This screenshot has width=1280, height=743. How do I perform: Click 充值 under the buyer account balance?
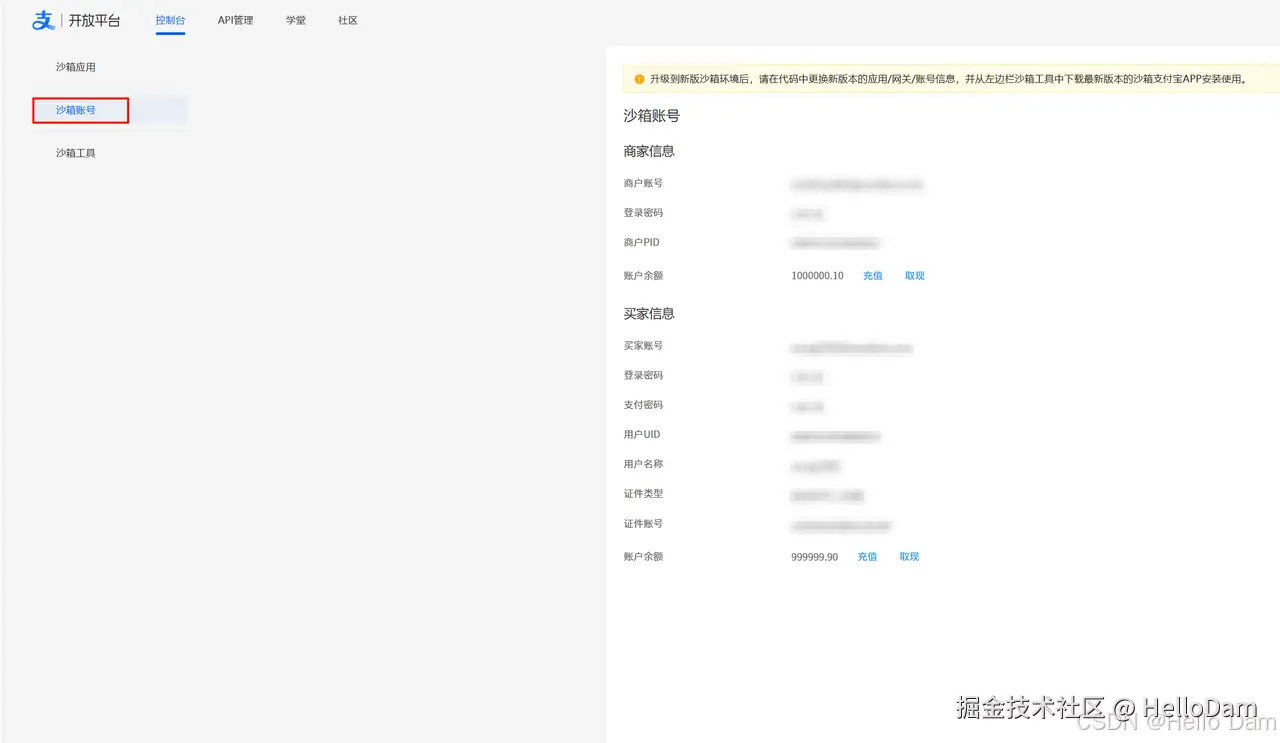867,557
